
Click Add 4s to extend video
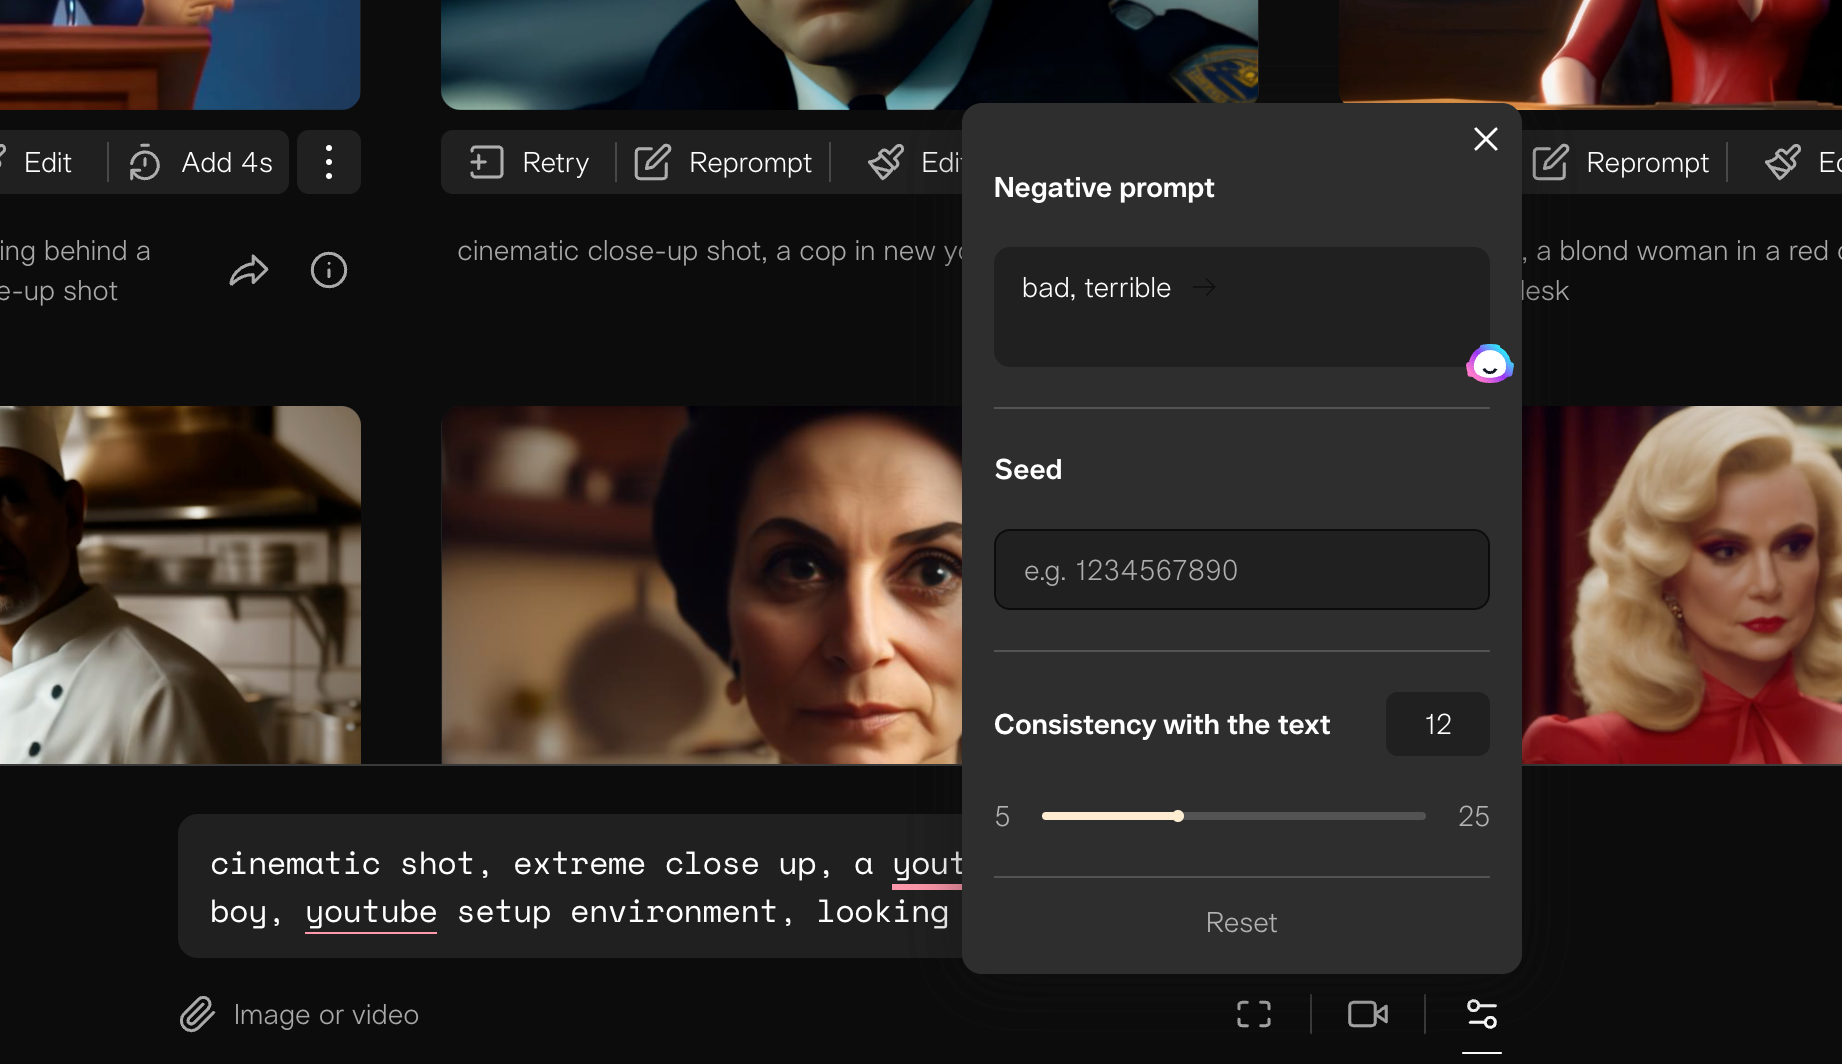(201, 162)
